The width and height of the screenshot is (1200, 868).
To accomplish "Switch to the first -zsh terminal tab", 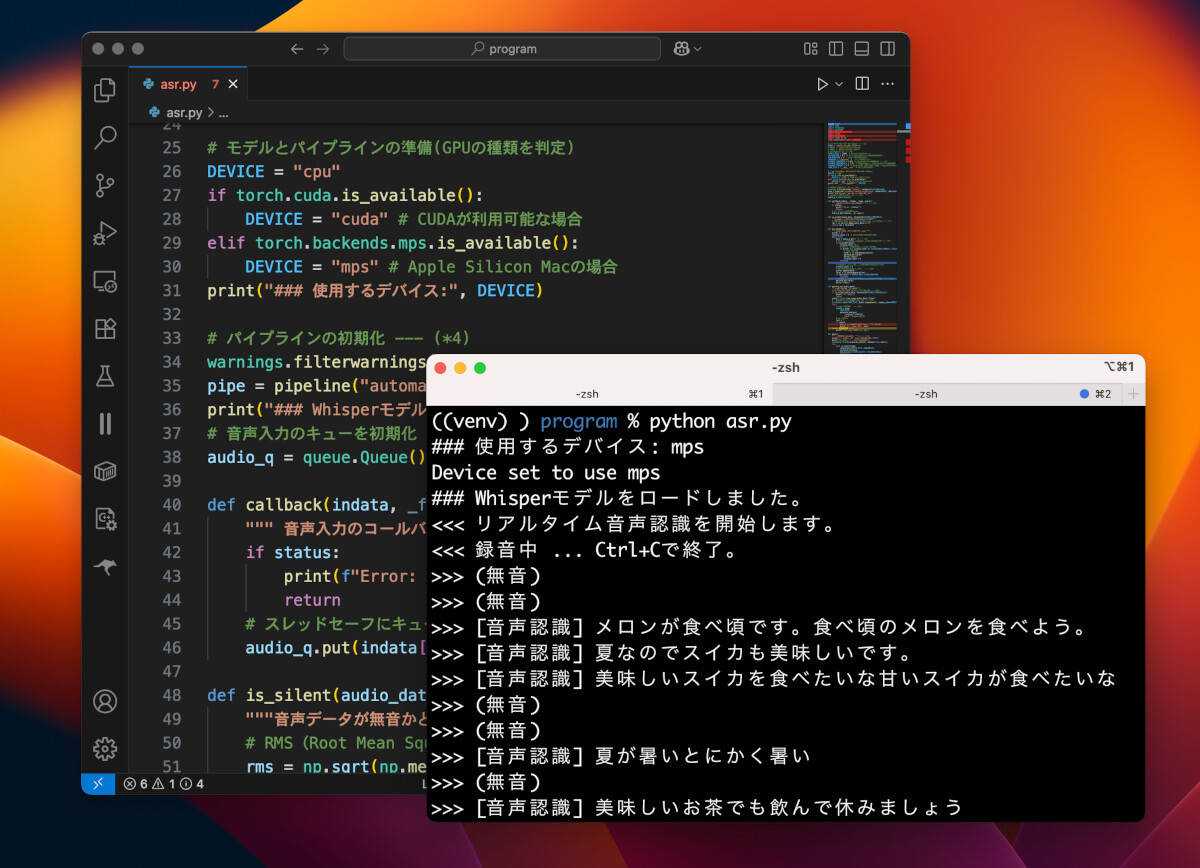I will point(600,394).
